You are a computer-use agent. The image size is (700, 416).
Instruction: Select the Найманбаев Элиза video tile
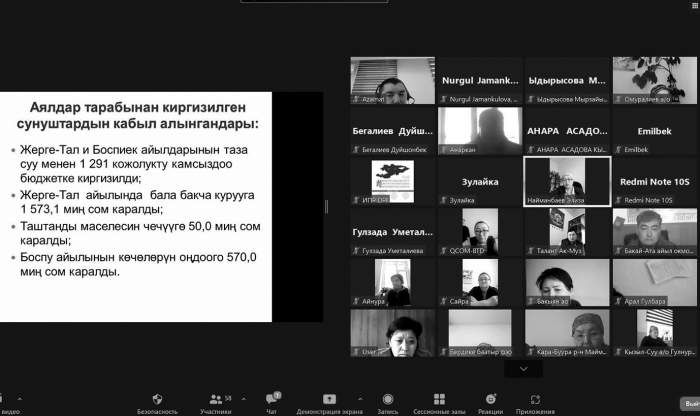pos(567,182)
